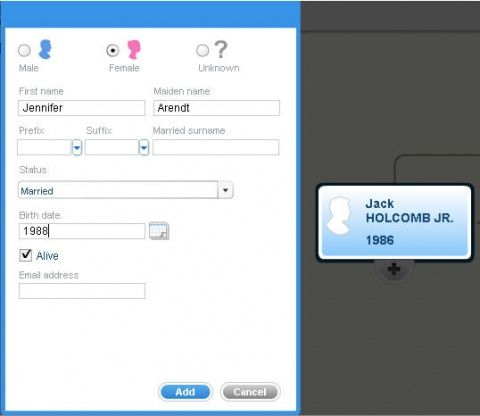
Task: Click the Email address field
Action: 82,291
